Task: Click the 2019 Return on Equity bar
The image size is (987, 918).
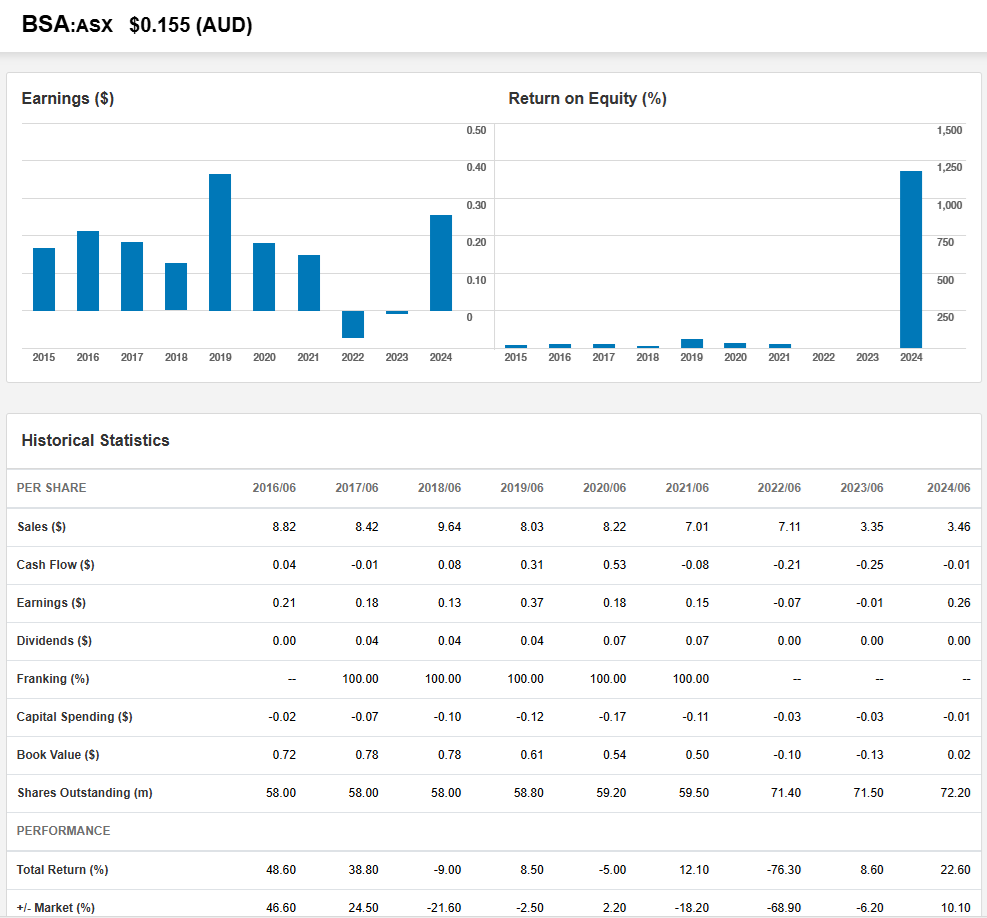Action: (692, 343)
